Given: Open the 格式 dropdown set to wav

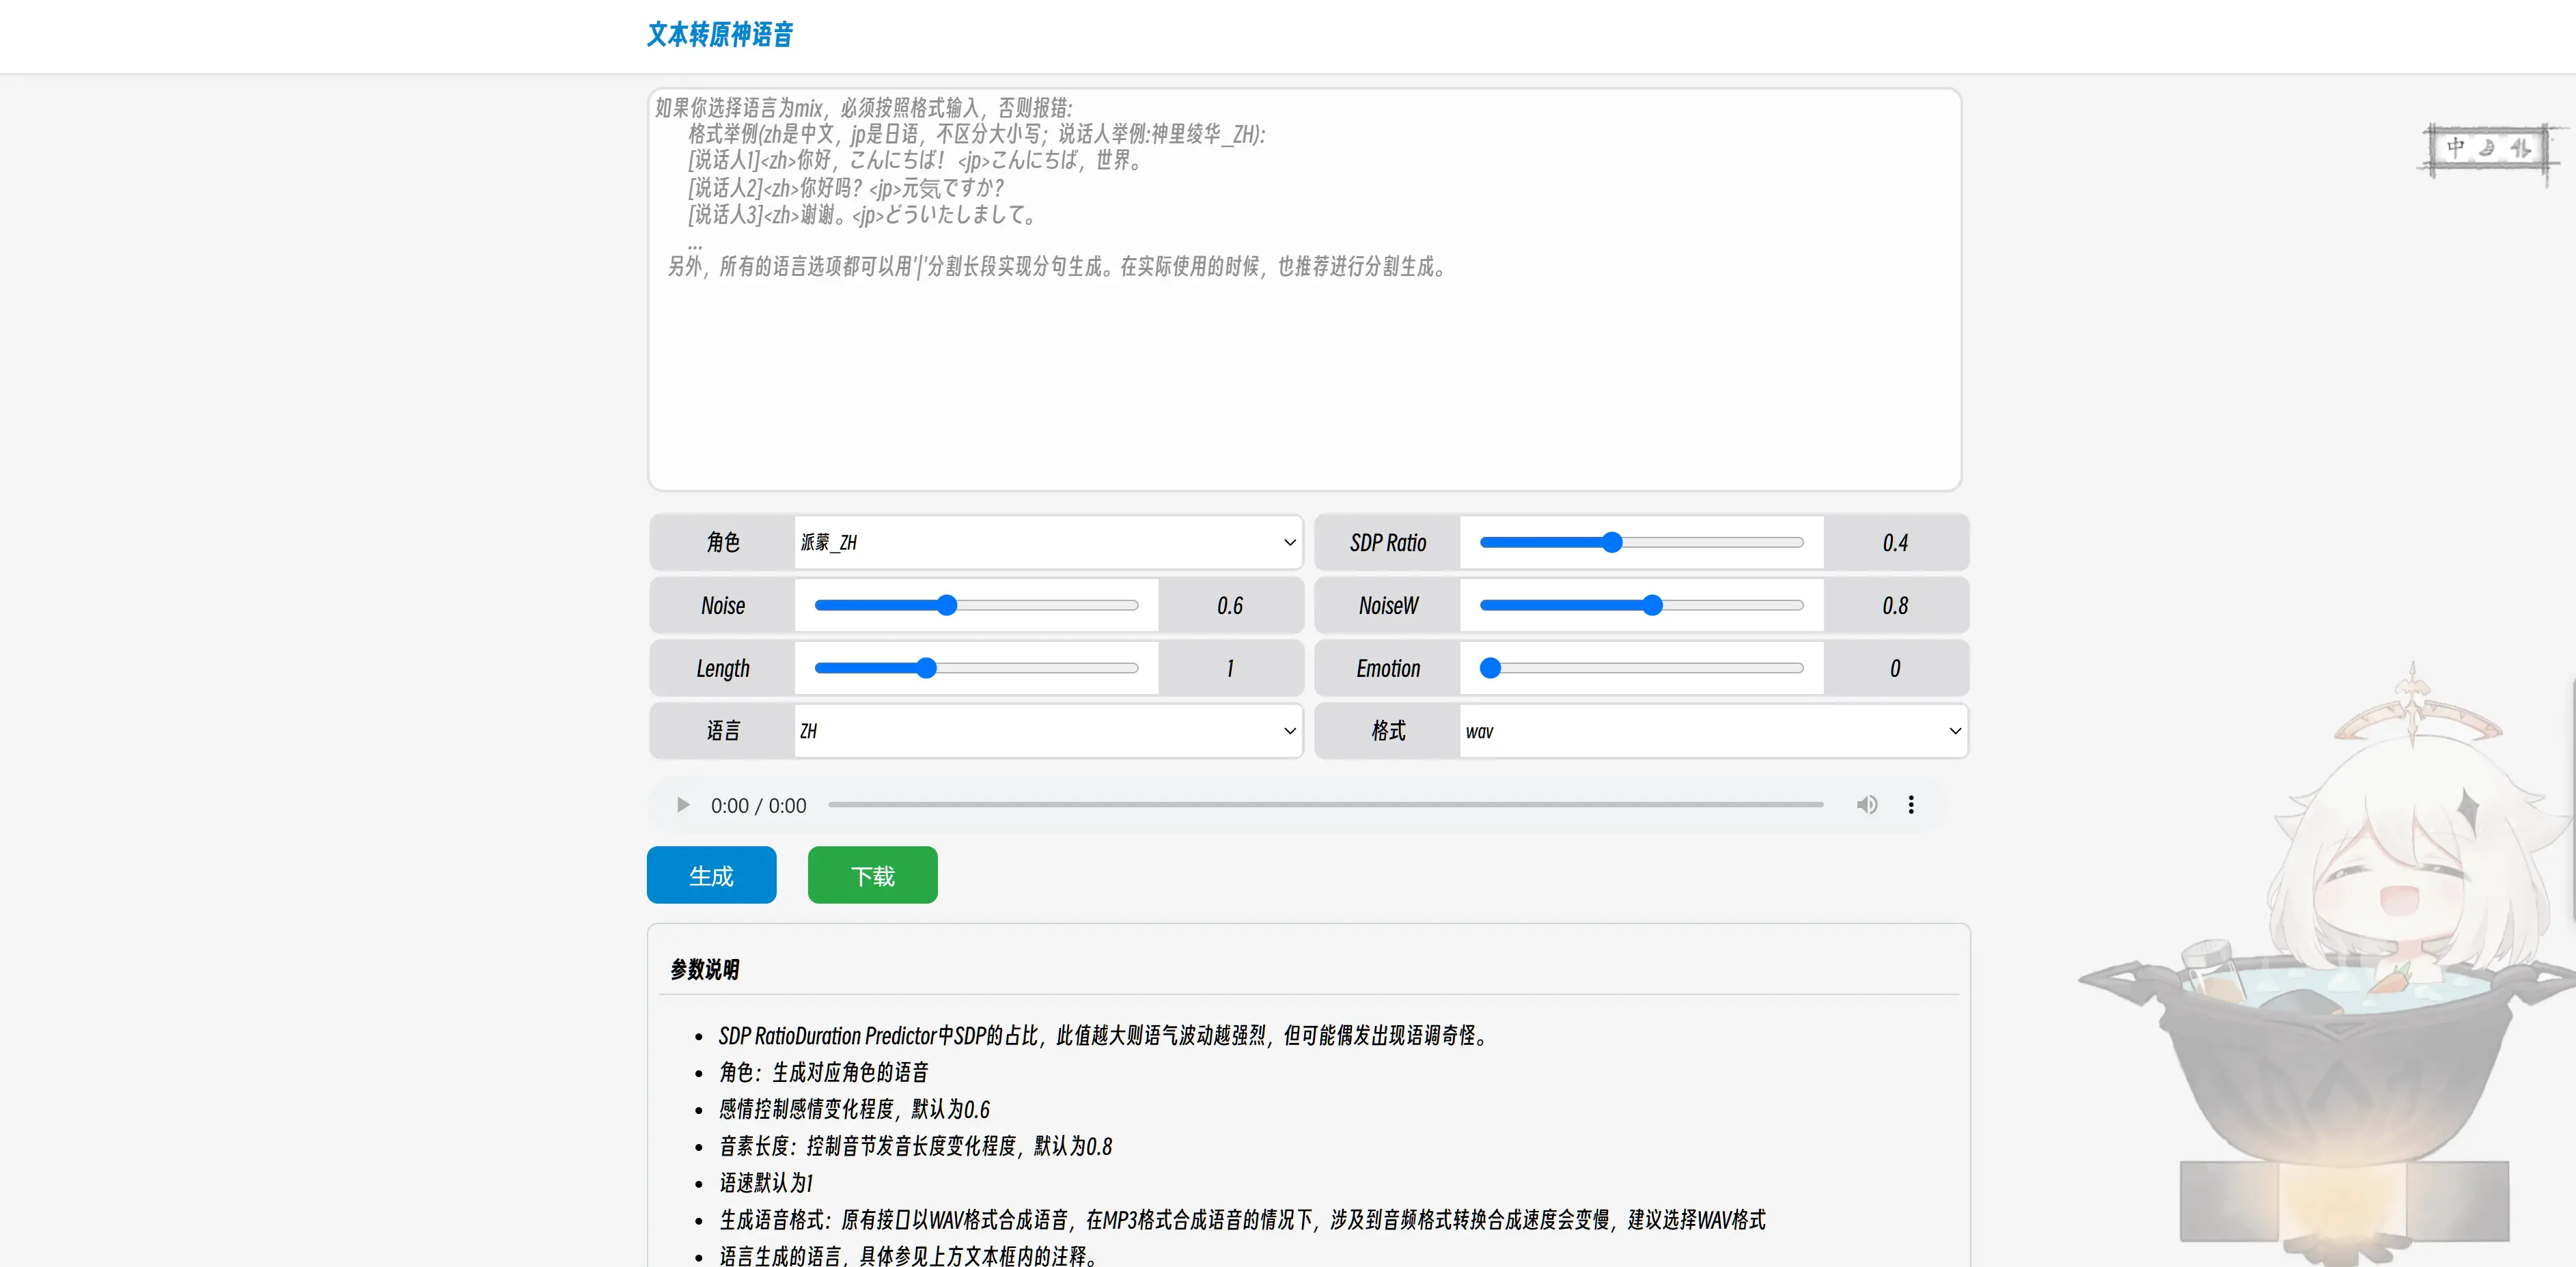Looking at the screenshot, I should tap(1712, 731).
